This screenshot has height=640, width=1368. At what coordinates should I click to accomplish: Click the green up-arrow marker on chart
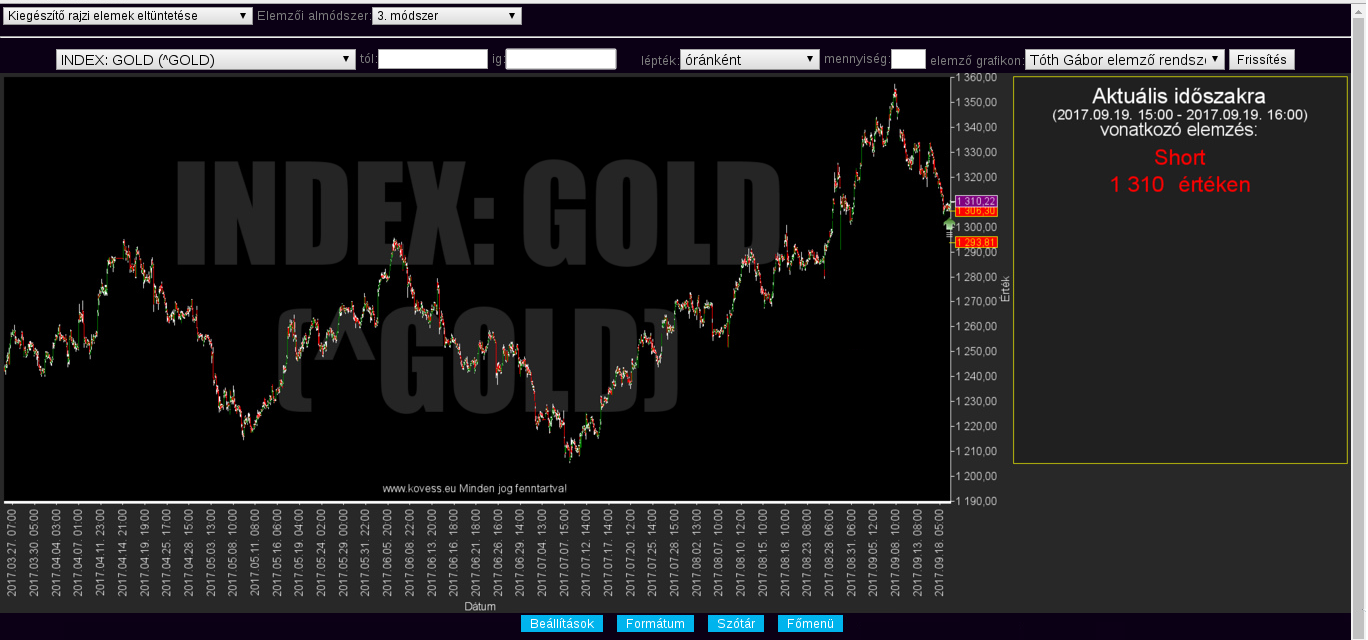[x=949, y=224]
